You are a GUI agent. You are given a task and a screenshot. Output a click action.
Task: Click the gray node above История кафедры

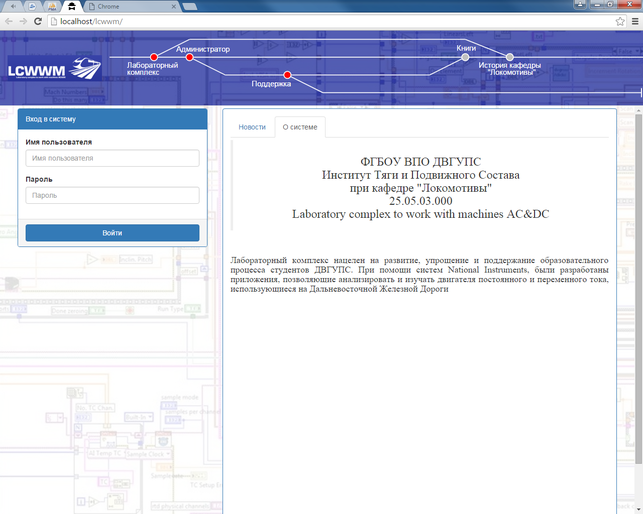509,57
